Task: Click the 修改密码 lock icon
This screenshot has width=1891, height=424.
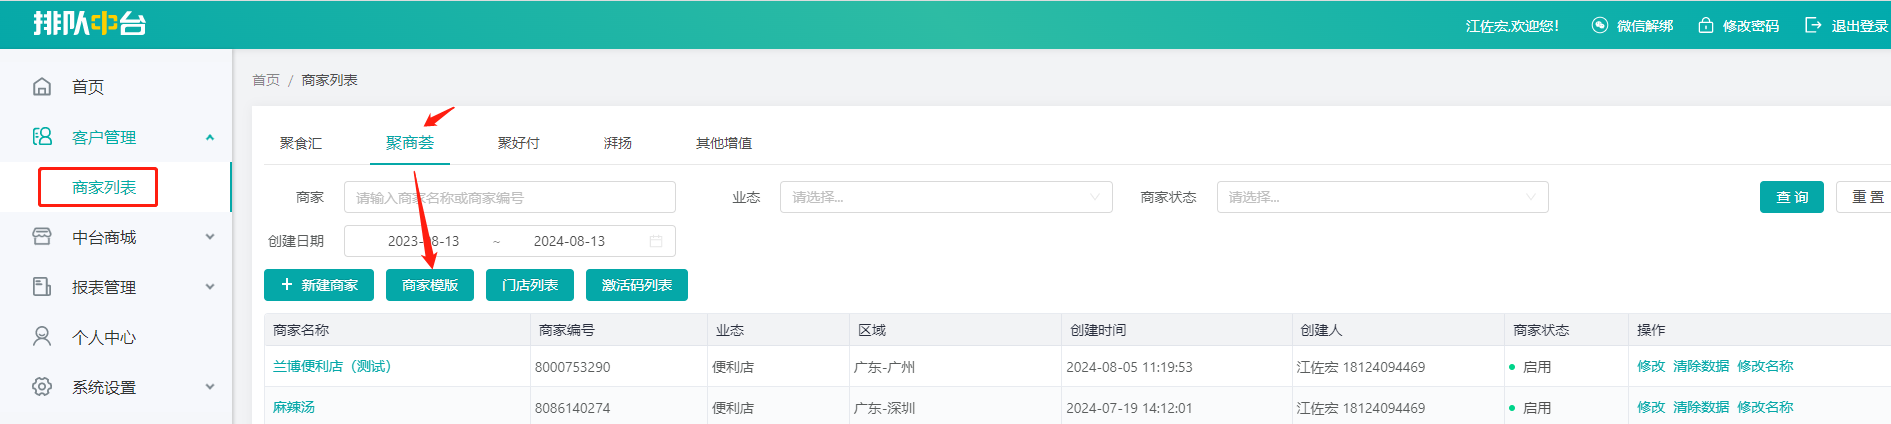Action: pyautogui.click(x=1706, y=26)
